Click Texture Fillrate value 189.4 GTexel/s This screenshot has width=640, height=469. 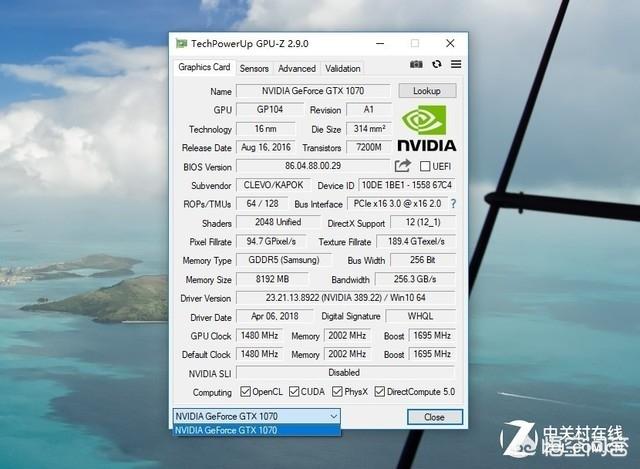[416, 241]
